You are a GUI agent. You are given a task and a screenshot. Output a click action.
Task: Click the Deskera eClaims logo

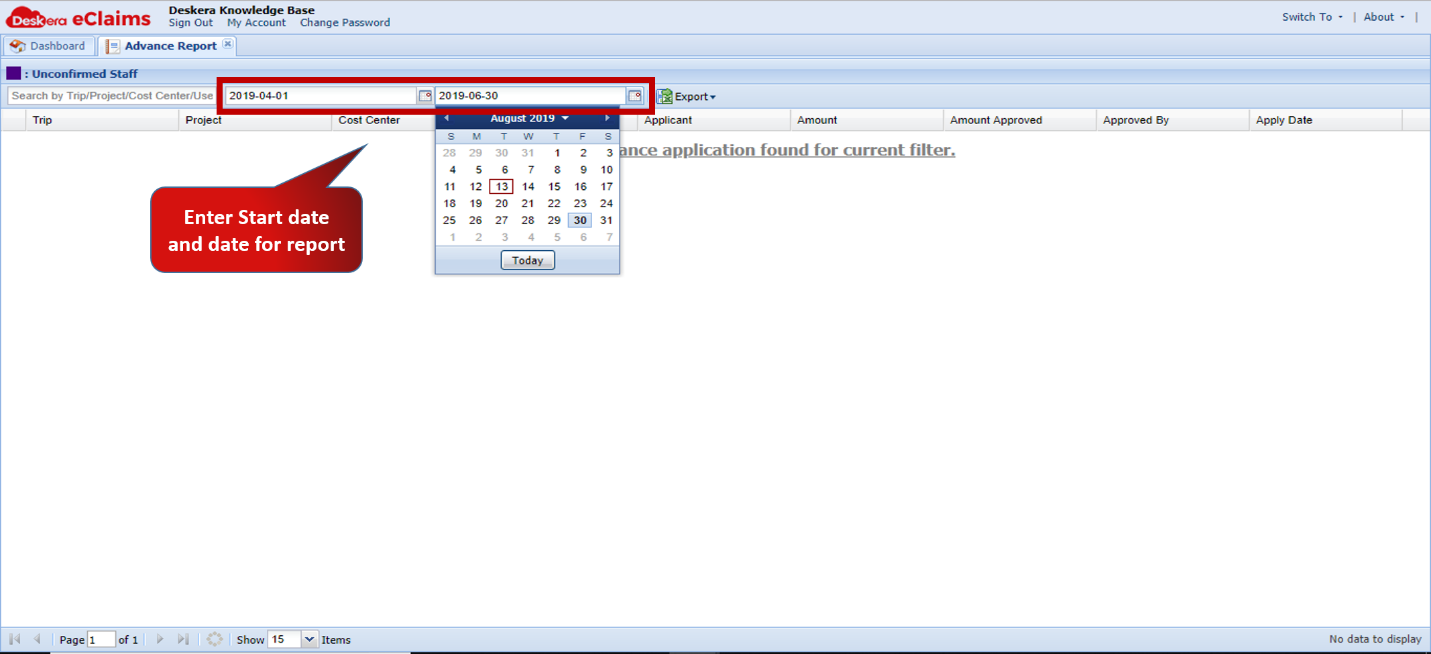point(79,18)
